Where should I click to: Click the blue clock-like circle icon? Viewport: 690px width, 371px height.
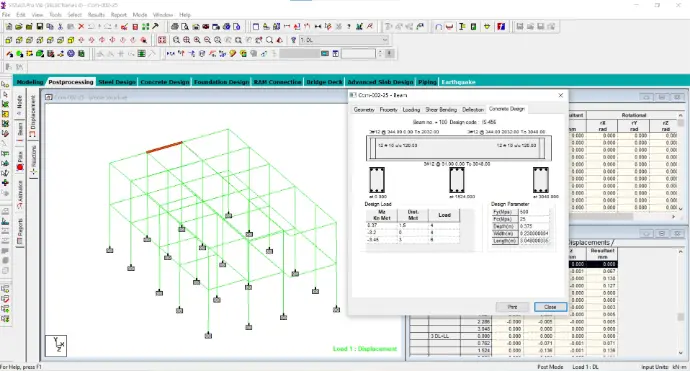pos(71,54)
